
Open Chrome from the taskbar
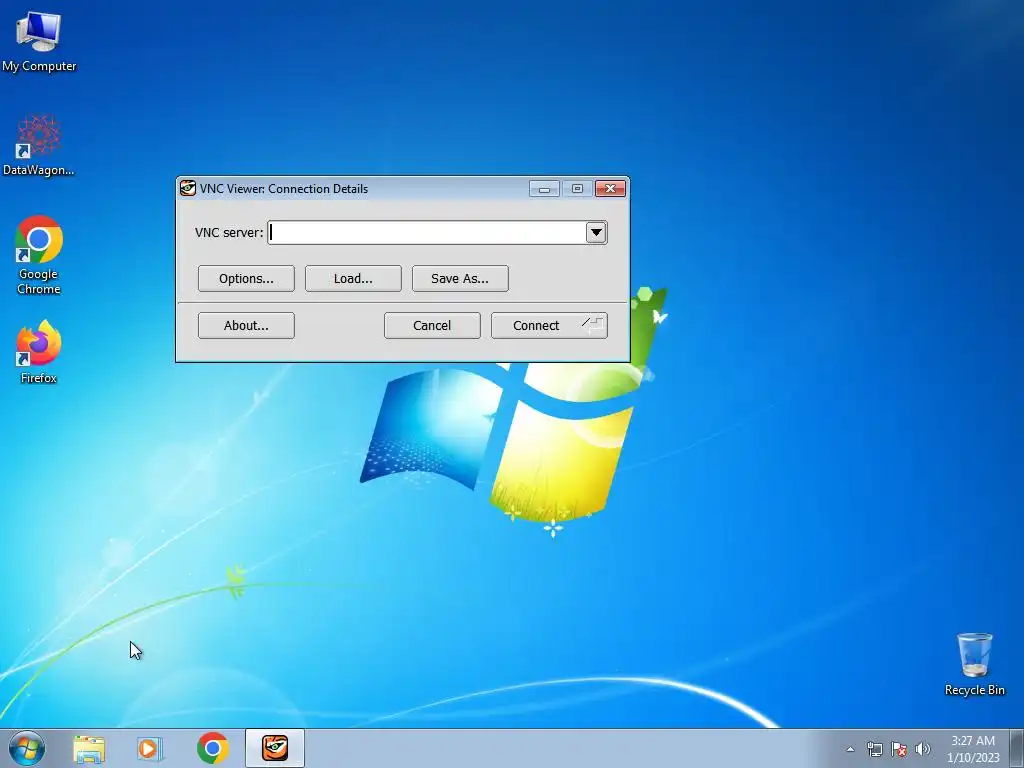click(x=212, y=748)
